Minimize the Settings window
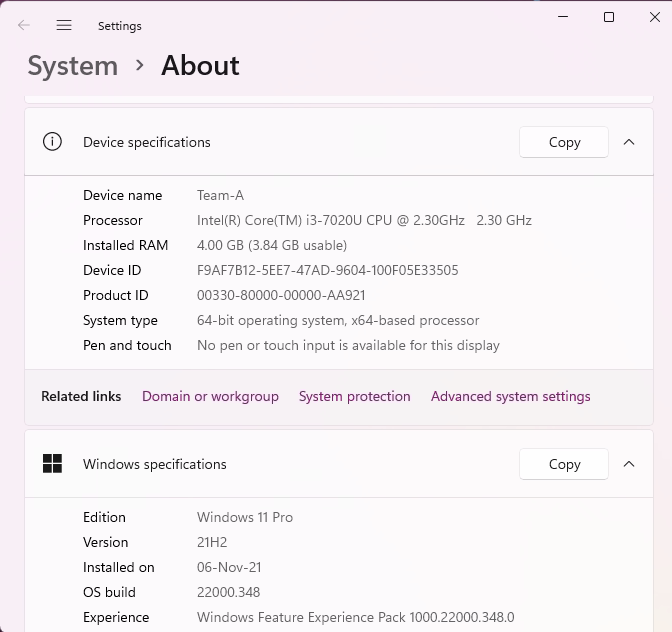The width and height of the screenshot is (672, 632). (x=563, y=17)
